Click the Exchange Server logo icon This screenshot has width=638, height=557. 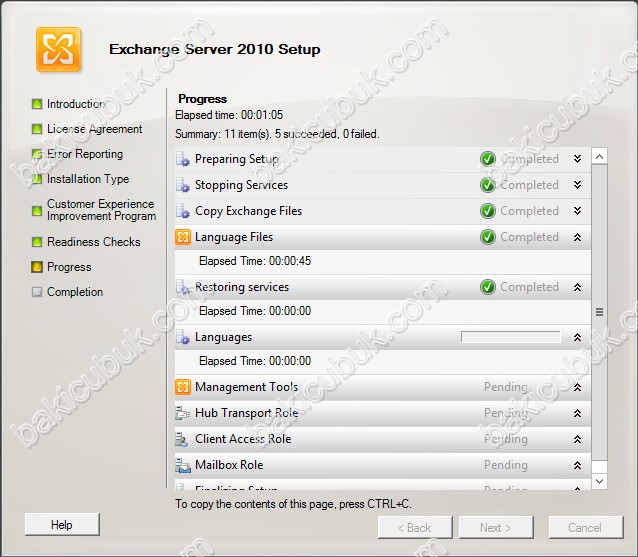[59, 49]
